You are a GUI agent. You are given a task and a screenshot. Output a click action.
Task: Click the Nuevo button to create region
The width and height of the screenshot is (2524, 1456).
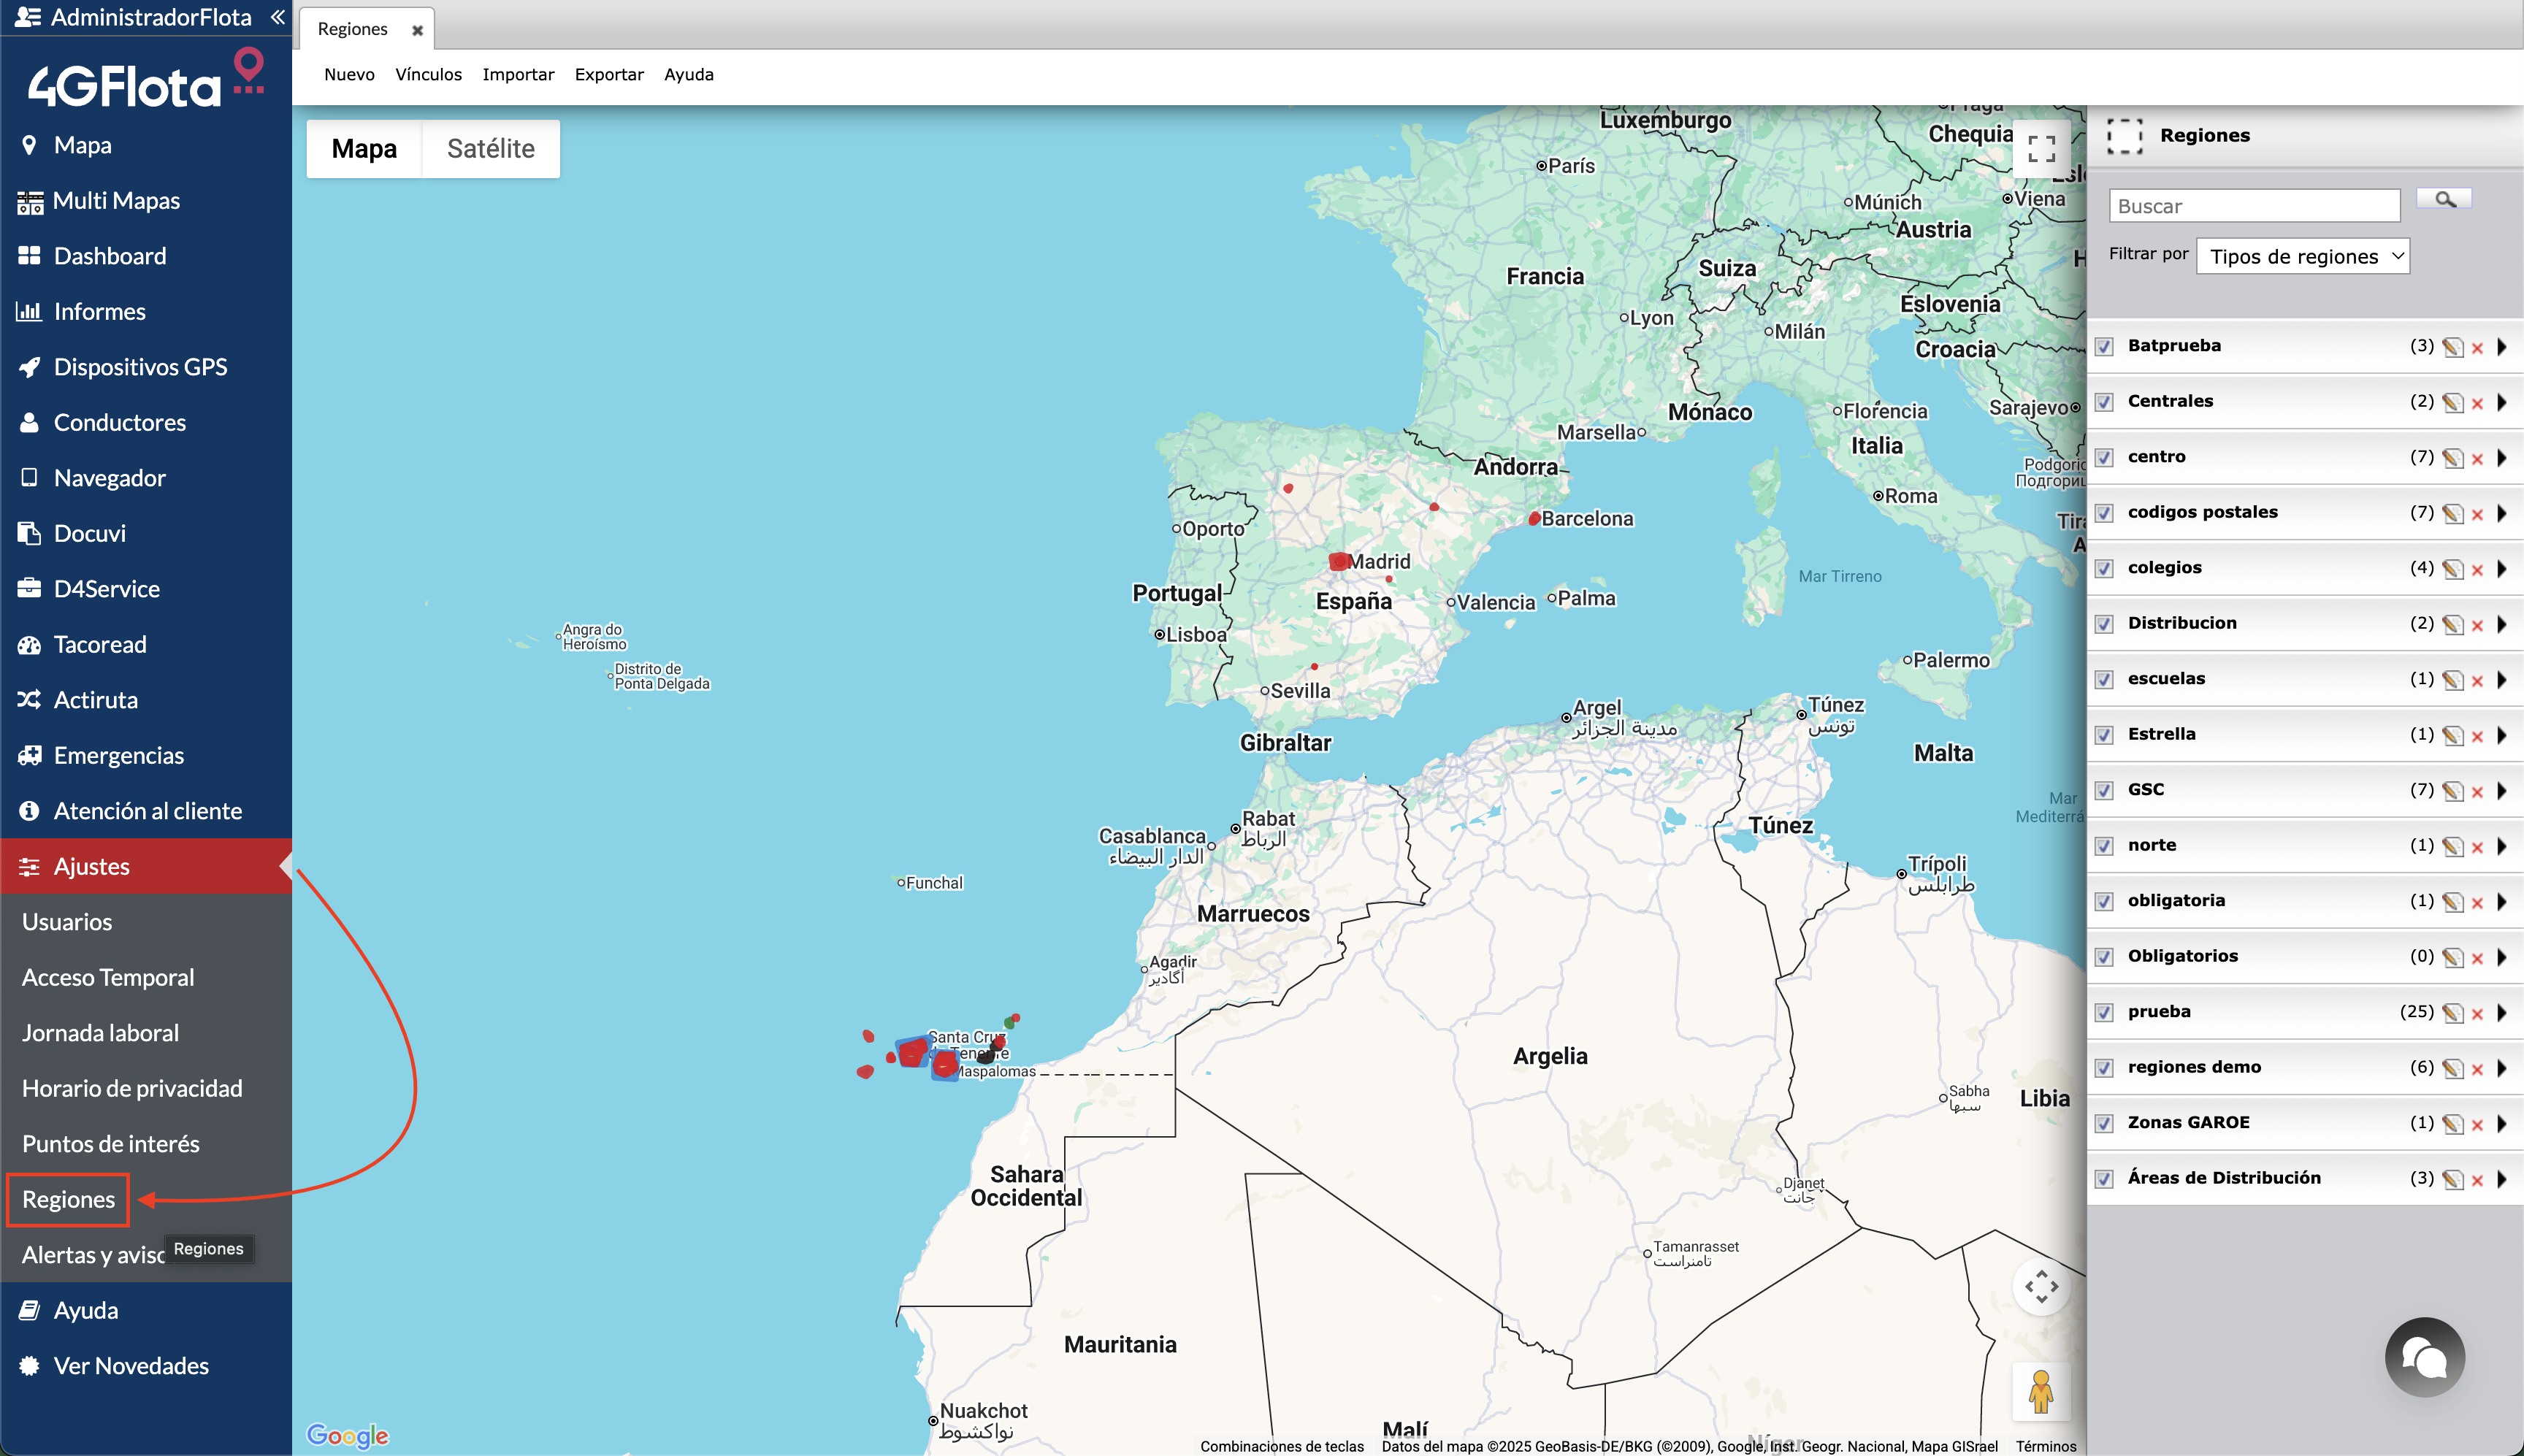348,74
